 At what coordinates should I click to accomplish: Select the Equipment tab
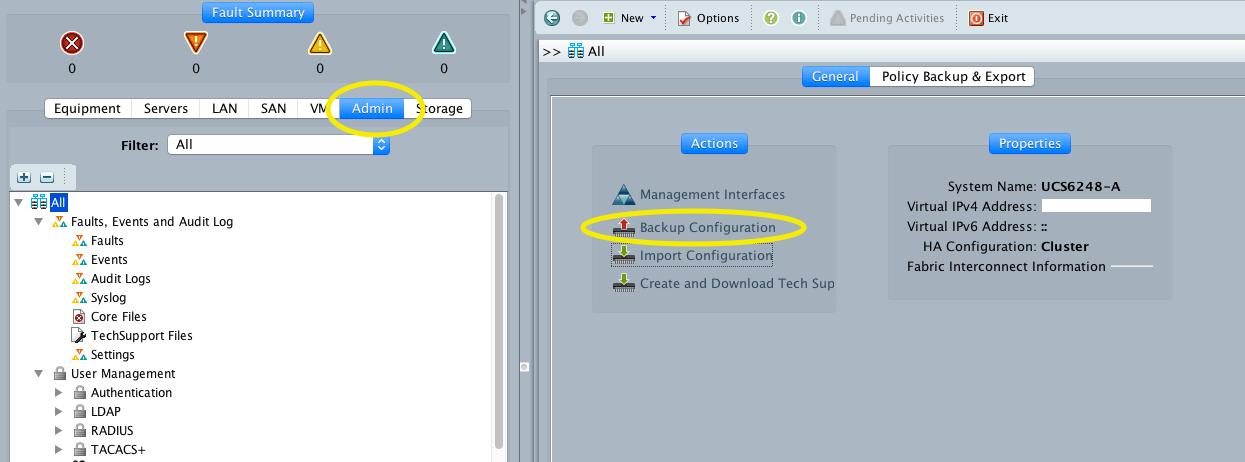[x=87, y=109]
